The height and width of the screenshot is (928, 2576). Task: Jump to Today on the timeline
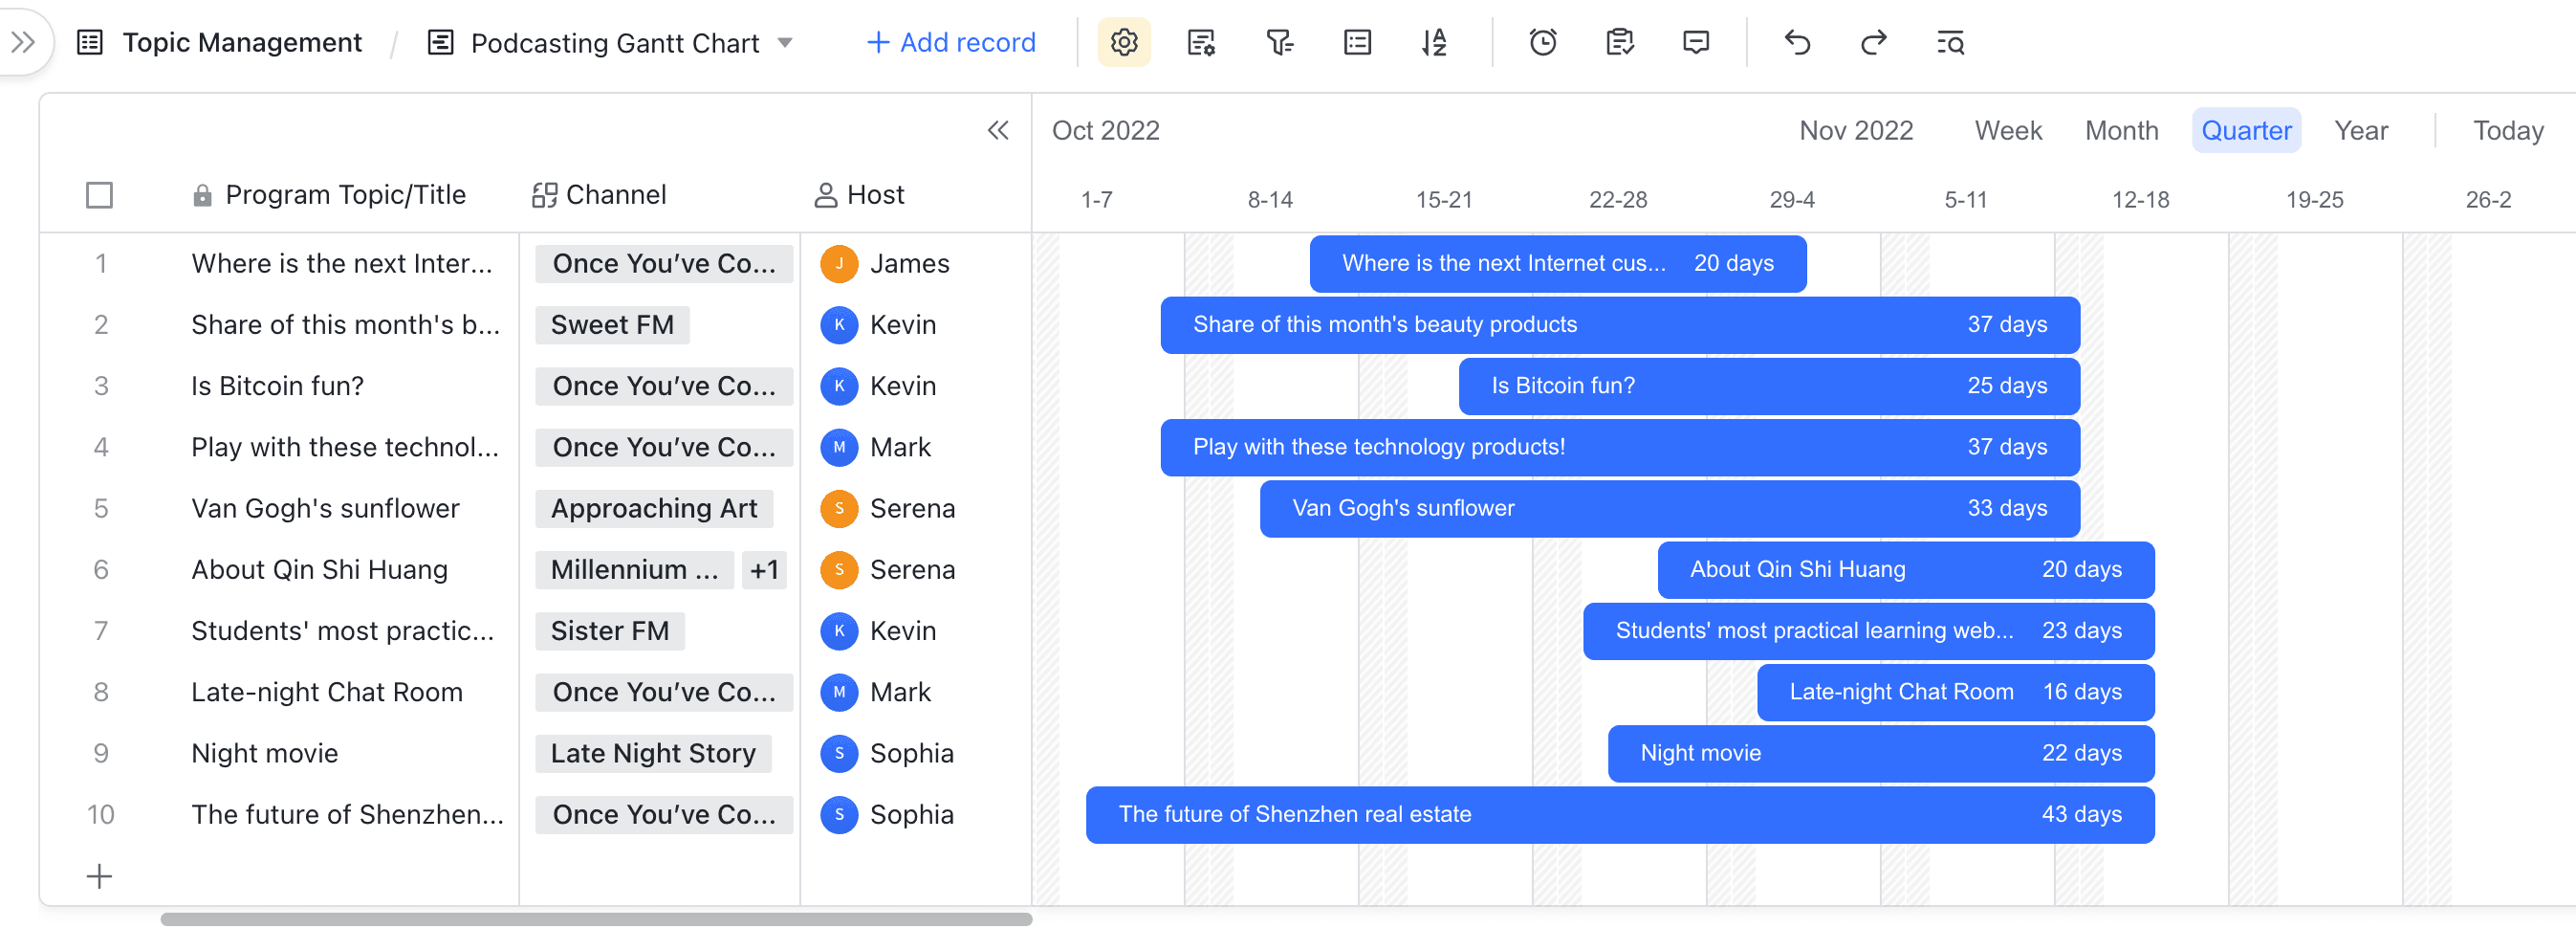pyautogui.click(x=2507, y=131)
